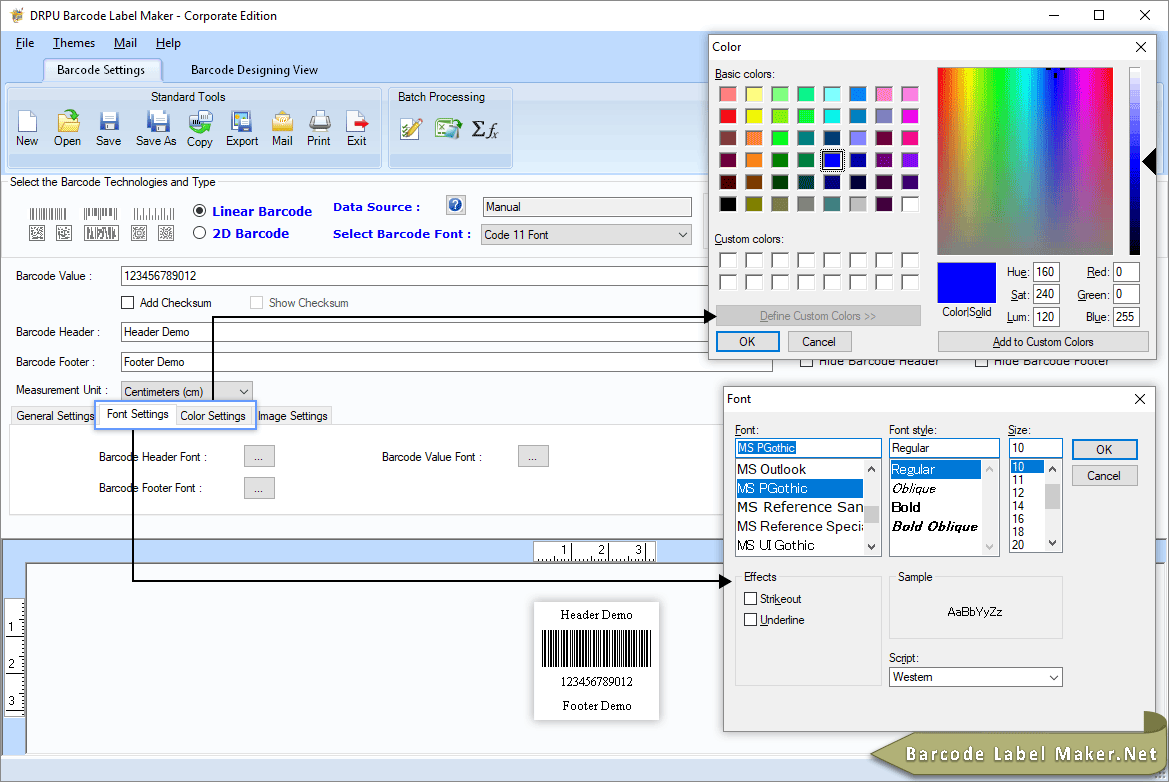Viewport: 1169px width, 782px height.
Task: Open the Themes menu
Action: 74,43
